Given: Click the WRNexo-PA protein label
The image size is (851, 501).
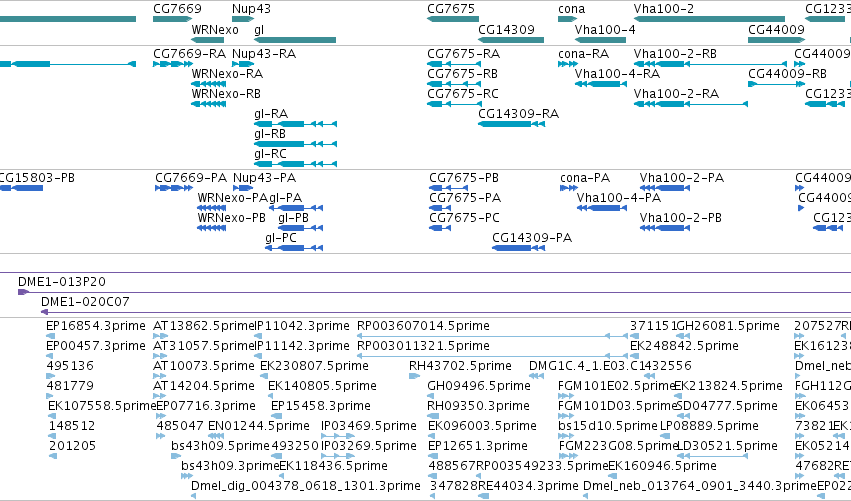Looking at the screenshot, I should point(233,198).
